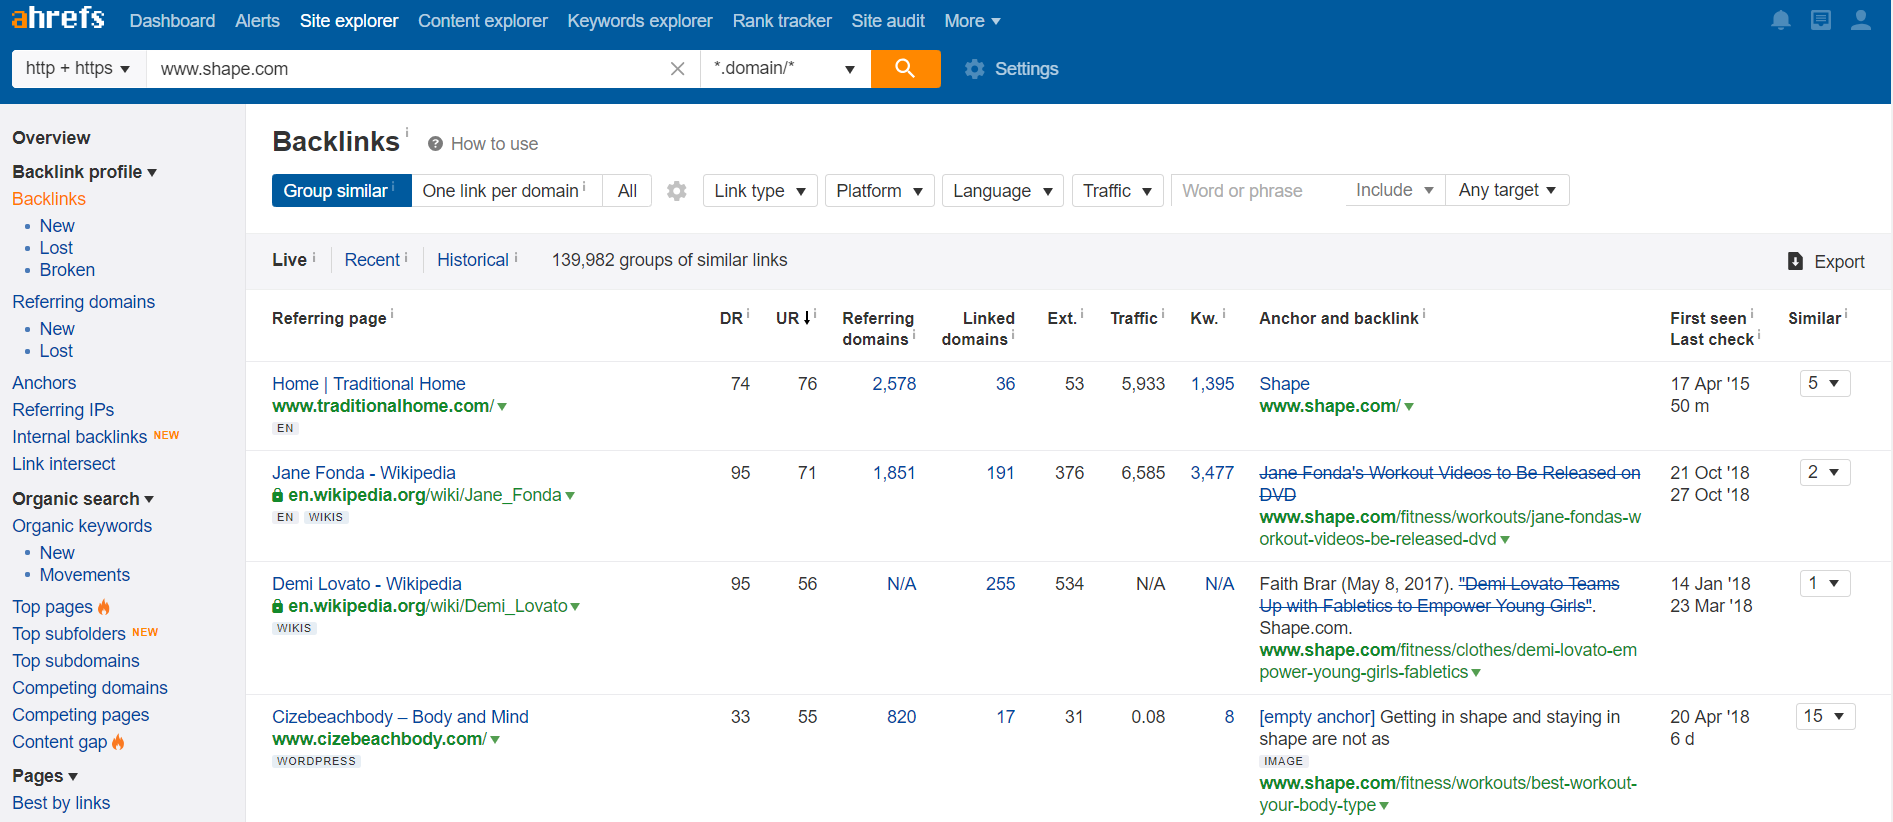Switch to the Live index tab
The height and width of the screenshot is (822, 1893).
tap(289, 260)
